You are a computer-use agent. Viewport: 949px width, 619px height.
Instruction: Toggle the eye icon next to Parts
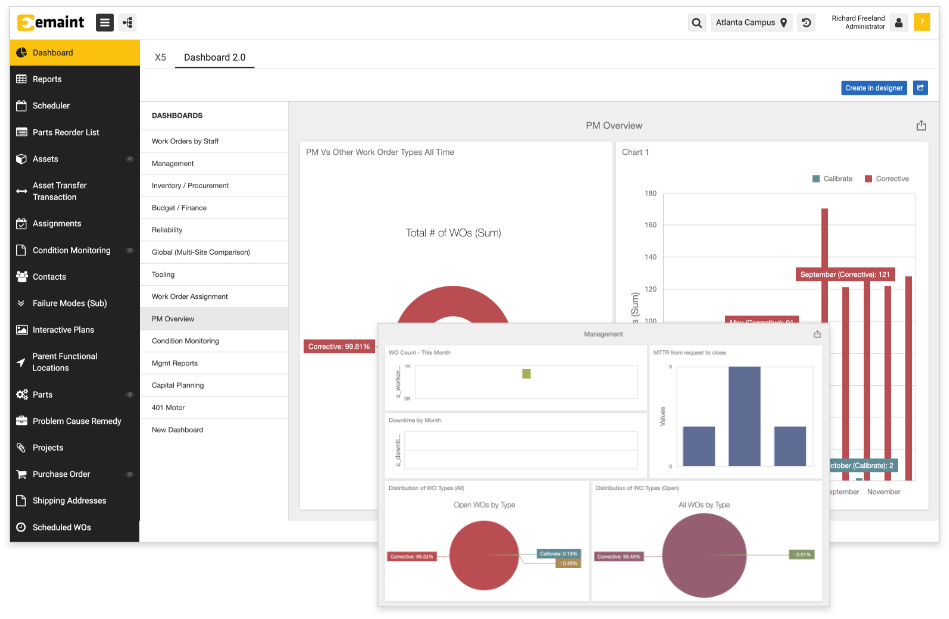[130, 395]
